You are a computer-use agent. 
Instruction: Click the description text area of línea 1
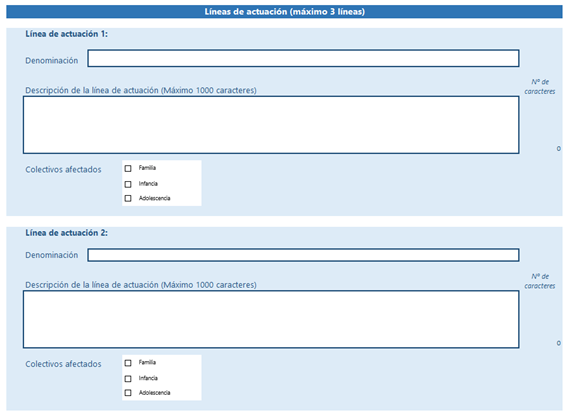coord(271,125)
